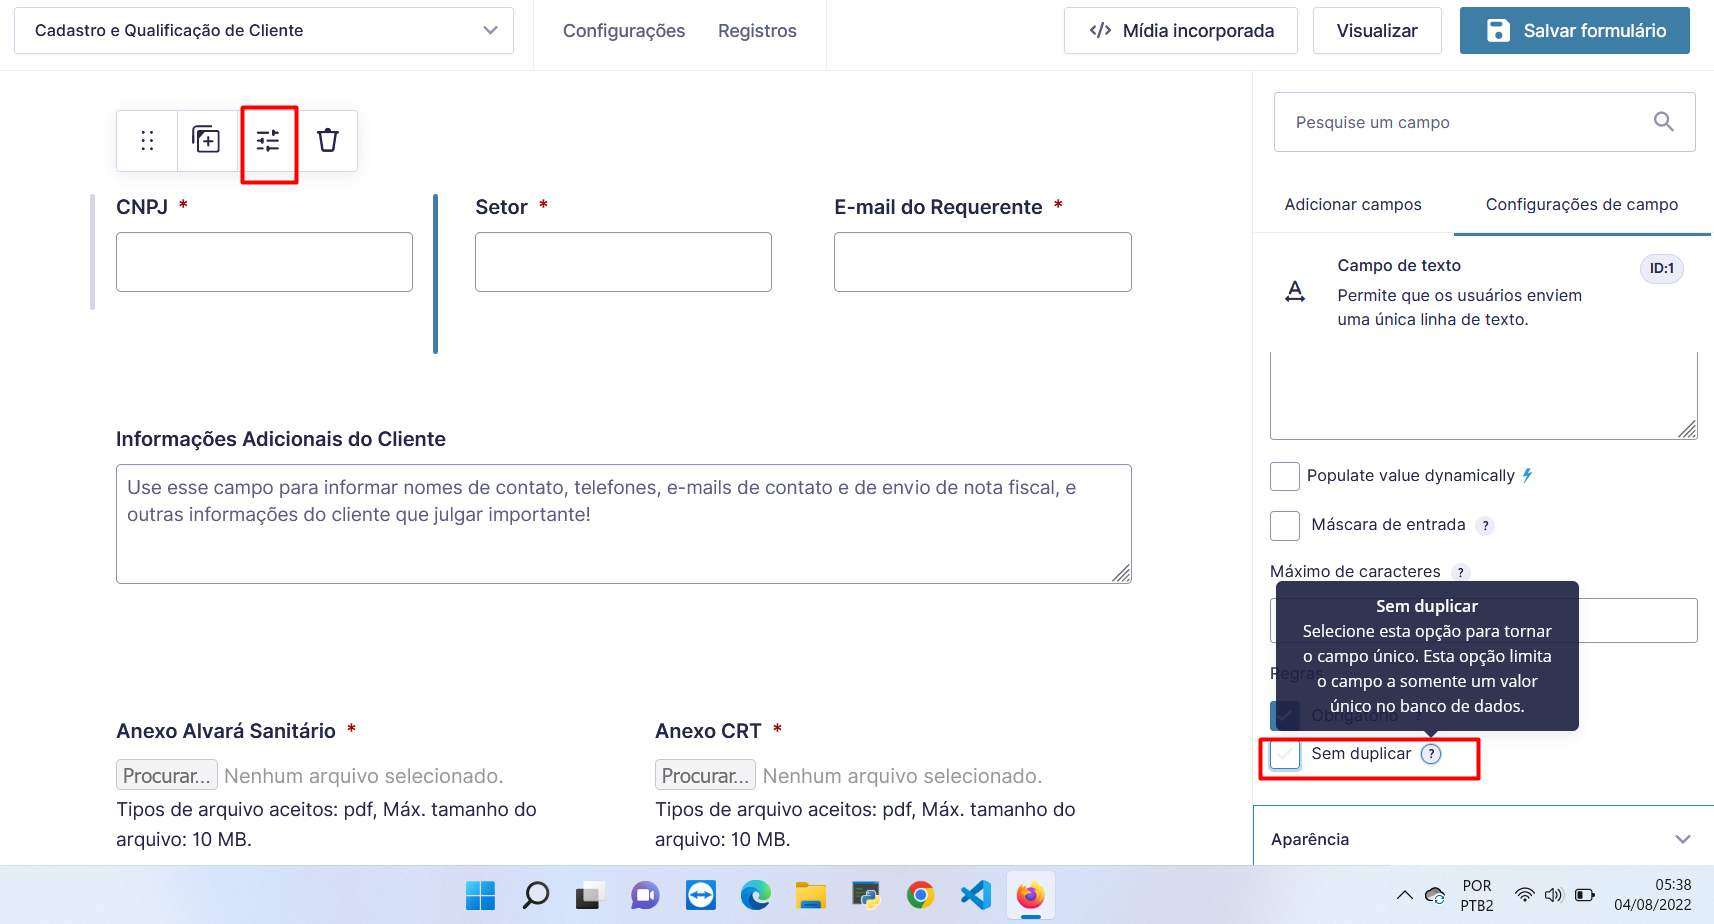Open Visual Studio Code from taskbar
Screen dimensions: 1714x924
point(976,895)
